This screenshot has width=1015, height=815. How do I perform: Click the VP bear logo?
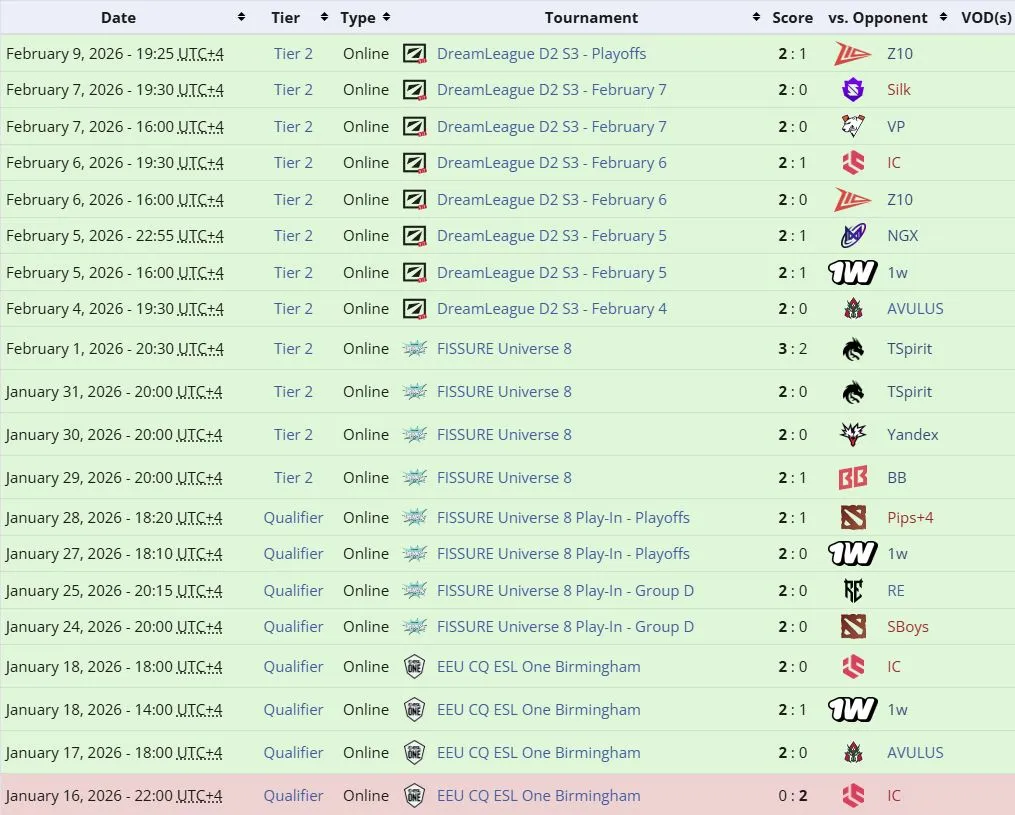(853, 126)
